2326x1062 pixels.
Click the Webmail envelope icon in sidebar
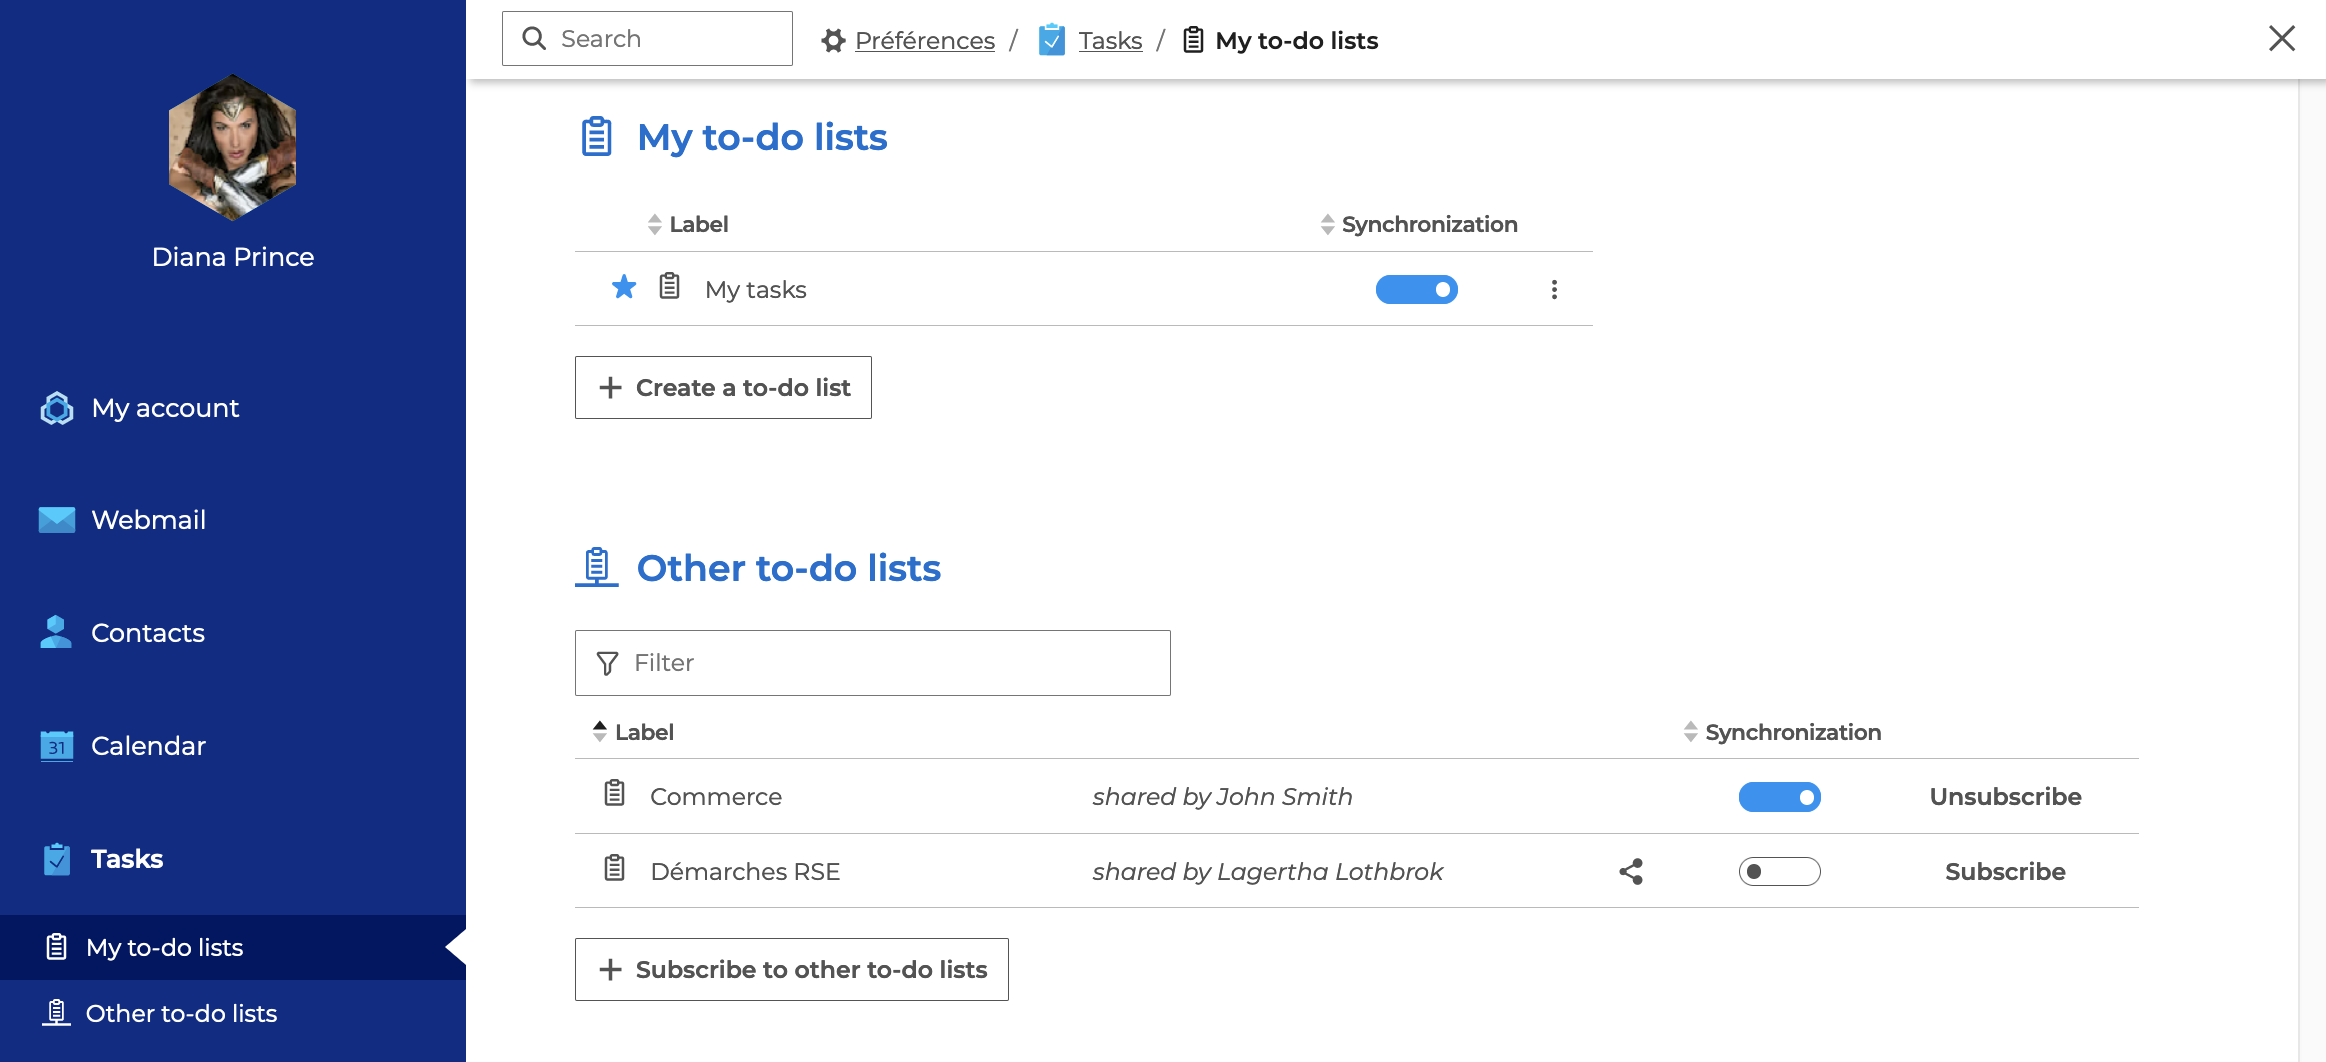57,520
